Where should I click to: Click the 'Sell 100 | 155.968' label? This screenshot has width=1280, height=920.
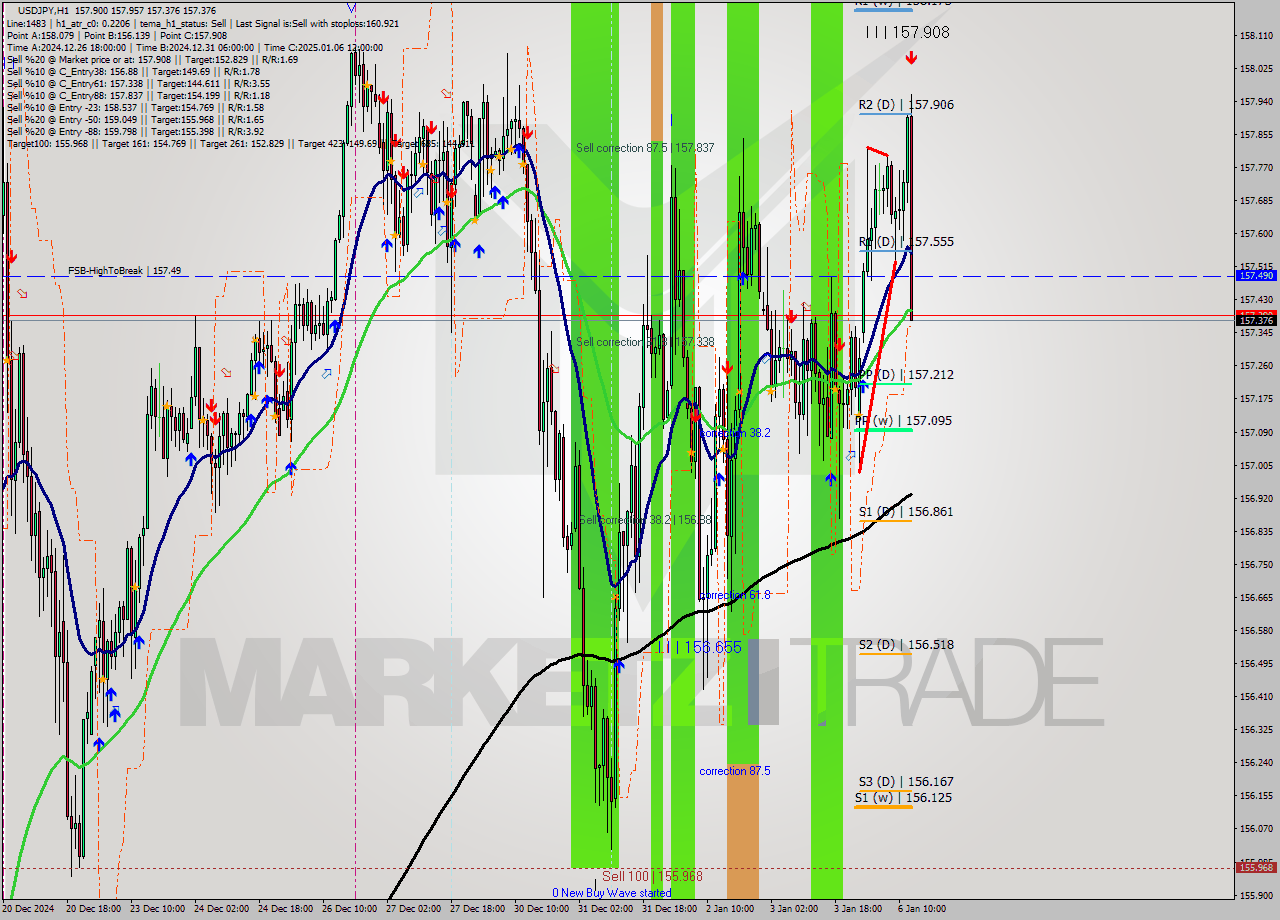pos(652,876)
